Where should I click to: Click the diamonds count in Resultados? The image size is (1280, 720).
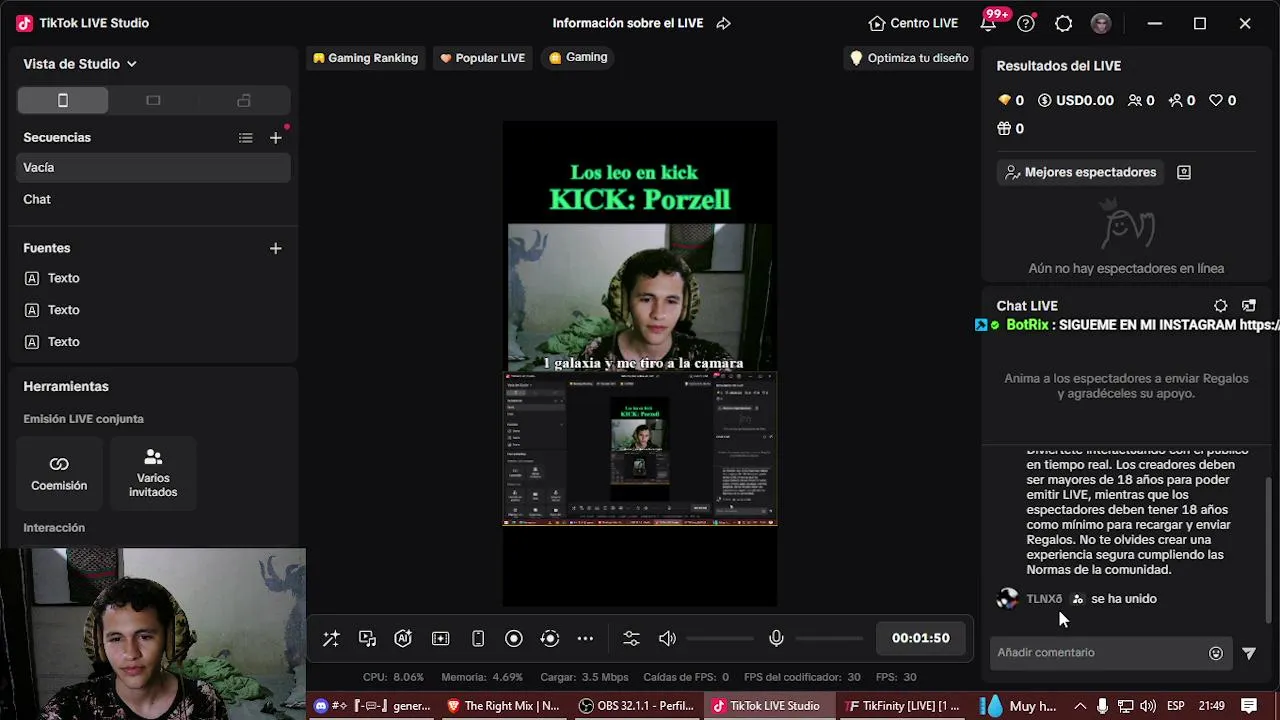1011,100
